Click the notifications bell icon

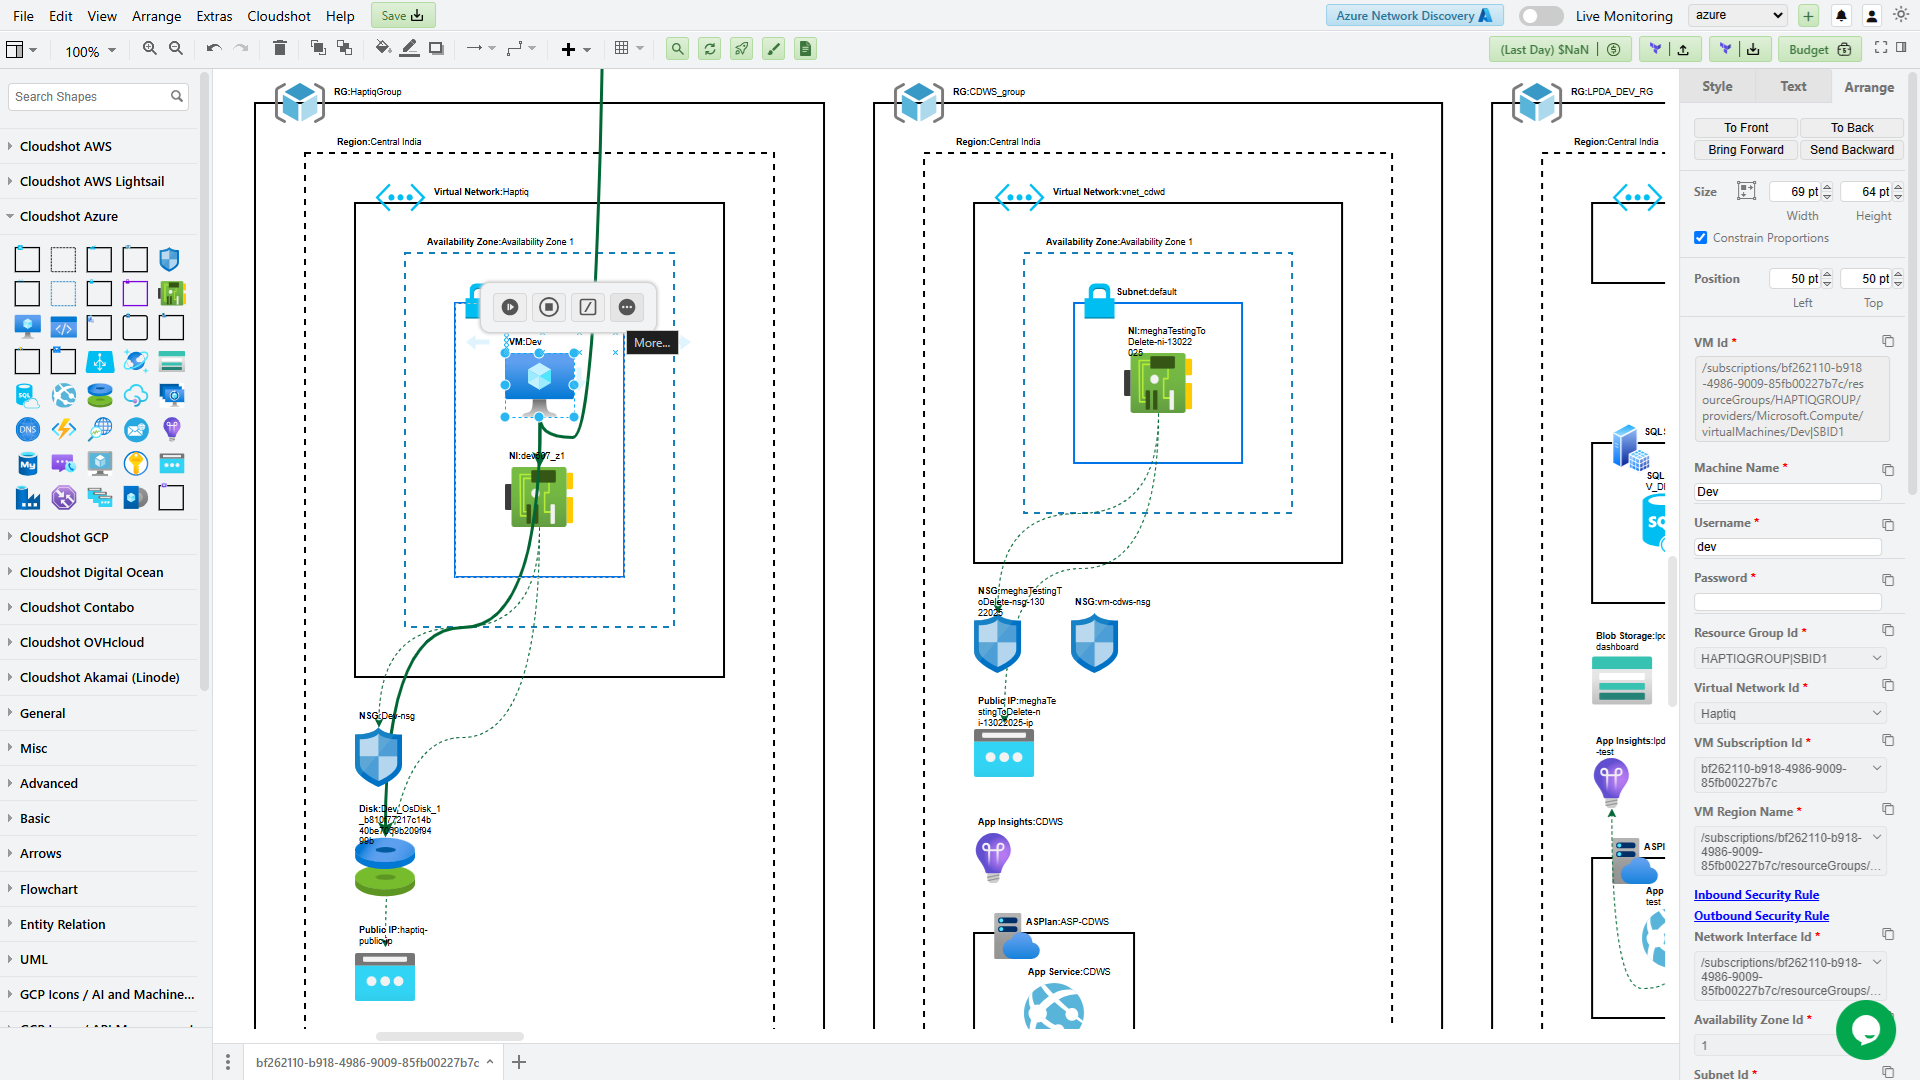click(1841, 16)
